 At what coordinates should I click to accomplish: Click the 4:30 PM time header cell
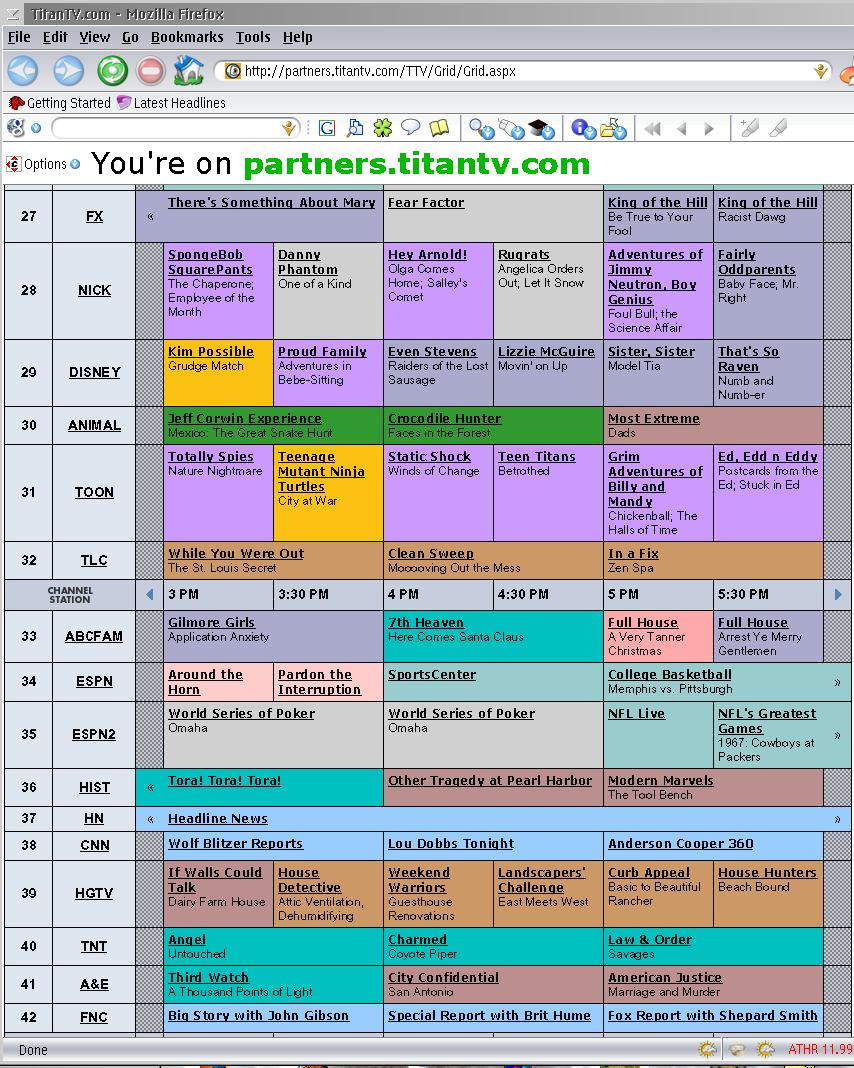click(548, 595)
